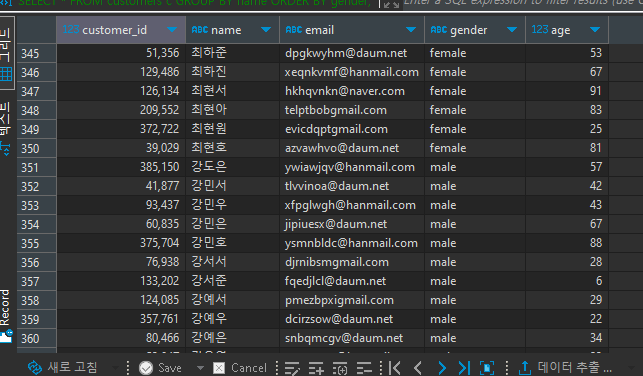Select the gender column header
Image resolution: width=643 pixels, height=376 pixels.
coord(475,30)
